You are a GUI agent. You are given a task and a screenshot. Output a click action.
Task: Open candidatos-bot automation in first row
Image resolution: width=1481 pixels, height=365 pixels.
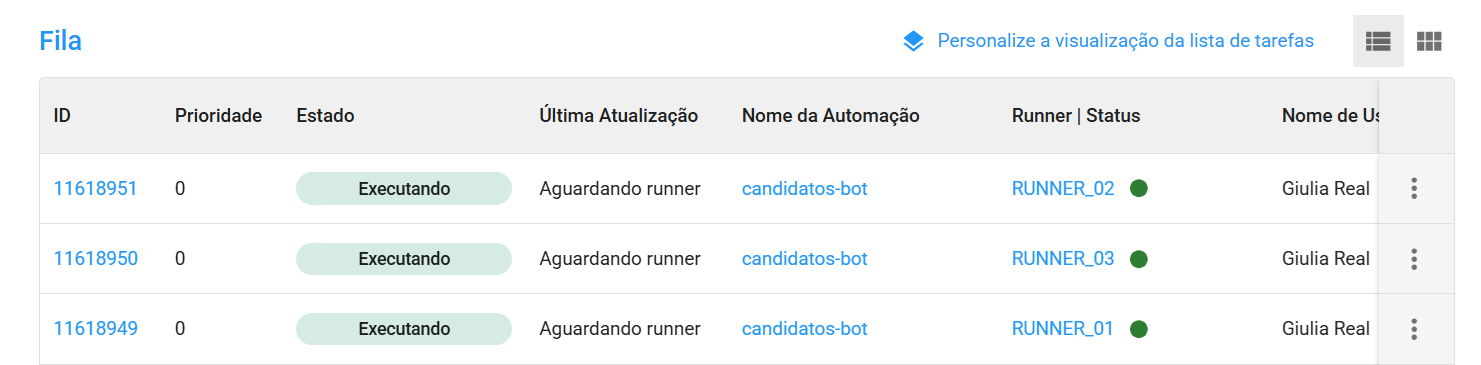point(804,188)
